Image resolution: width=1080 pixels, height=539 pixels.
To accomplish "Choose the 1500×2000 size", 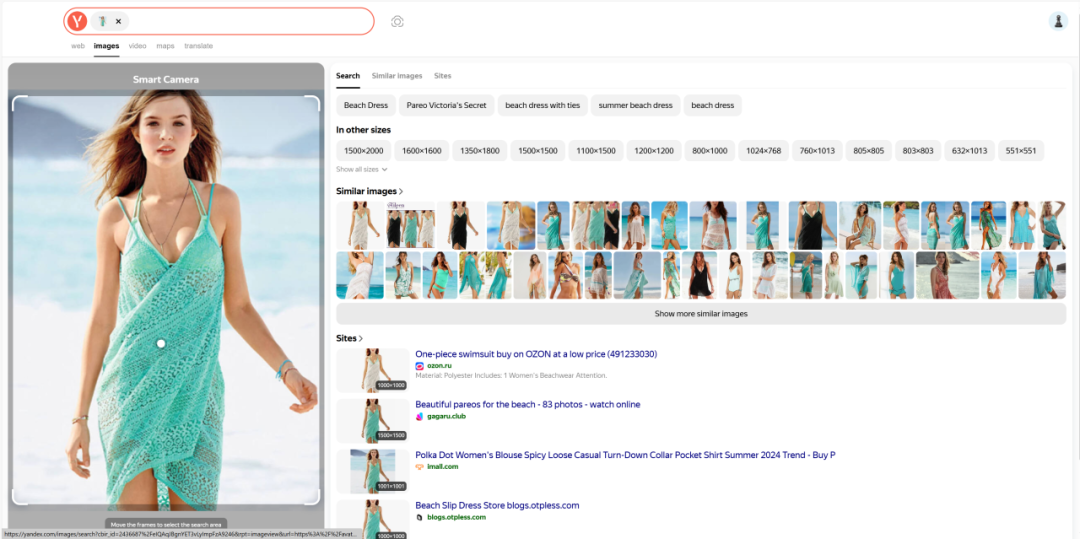I will [364, 151].
